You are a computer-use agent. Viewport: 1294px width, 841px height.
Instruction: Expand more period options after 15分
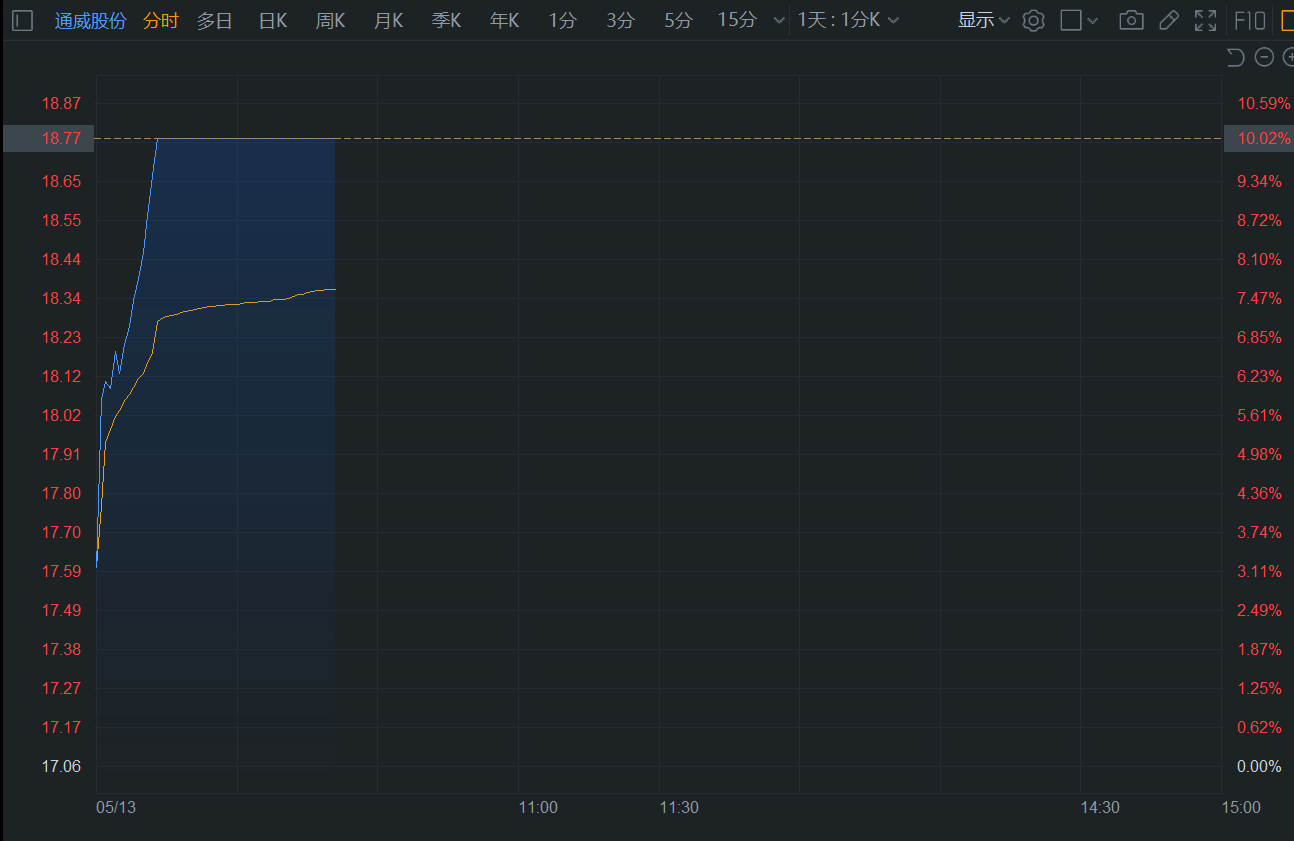[x=779, y=20]
